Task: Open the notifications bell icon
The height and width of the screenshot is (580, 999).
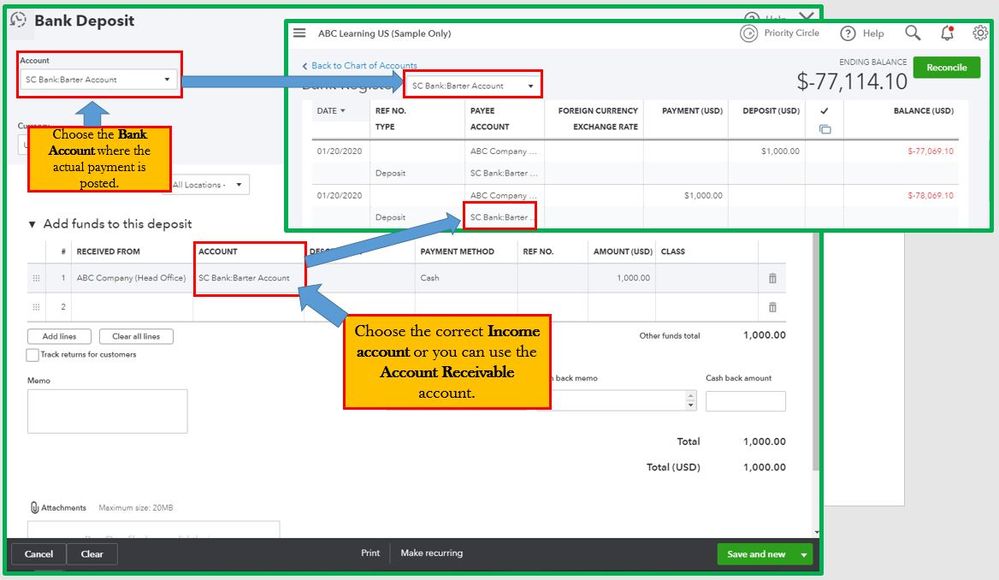Action: [x=947, y=33]
